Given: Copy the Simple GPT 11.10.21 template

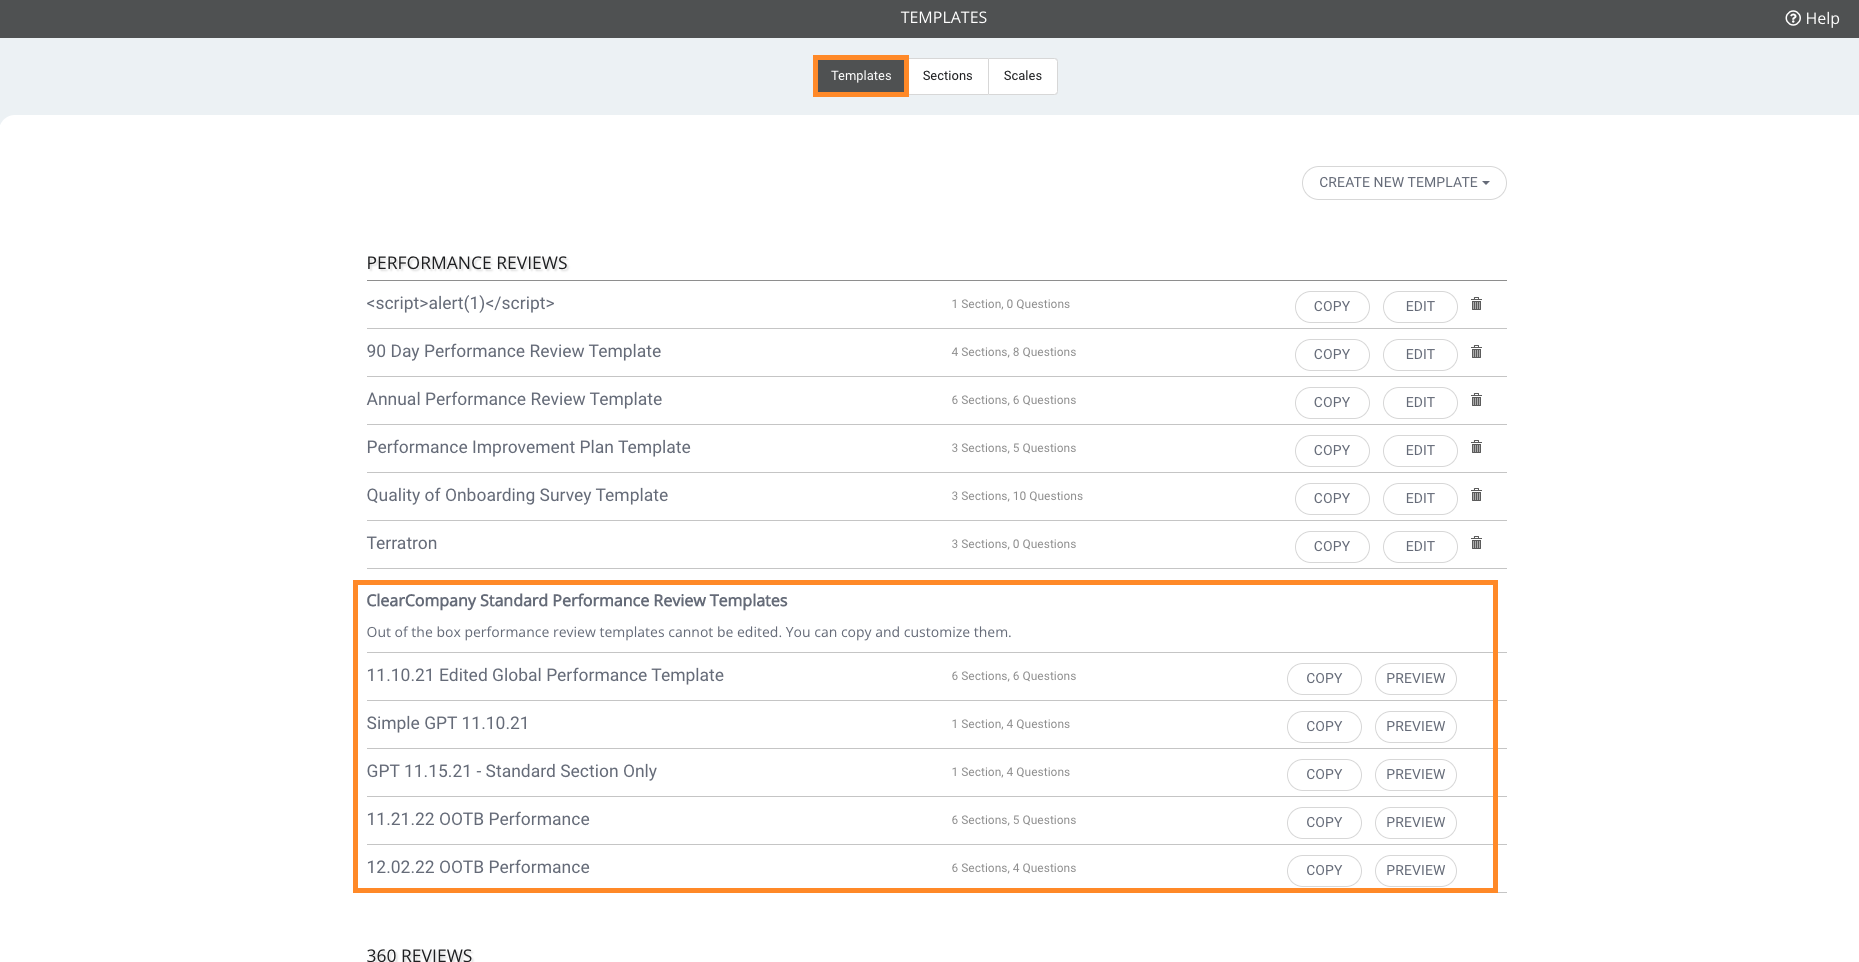Looking at the screenshot, I should 1324,727.
